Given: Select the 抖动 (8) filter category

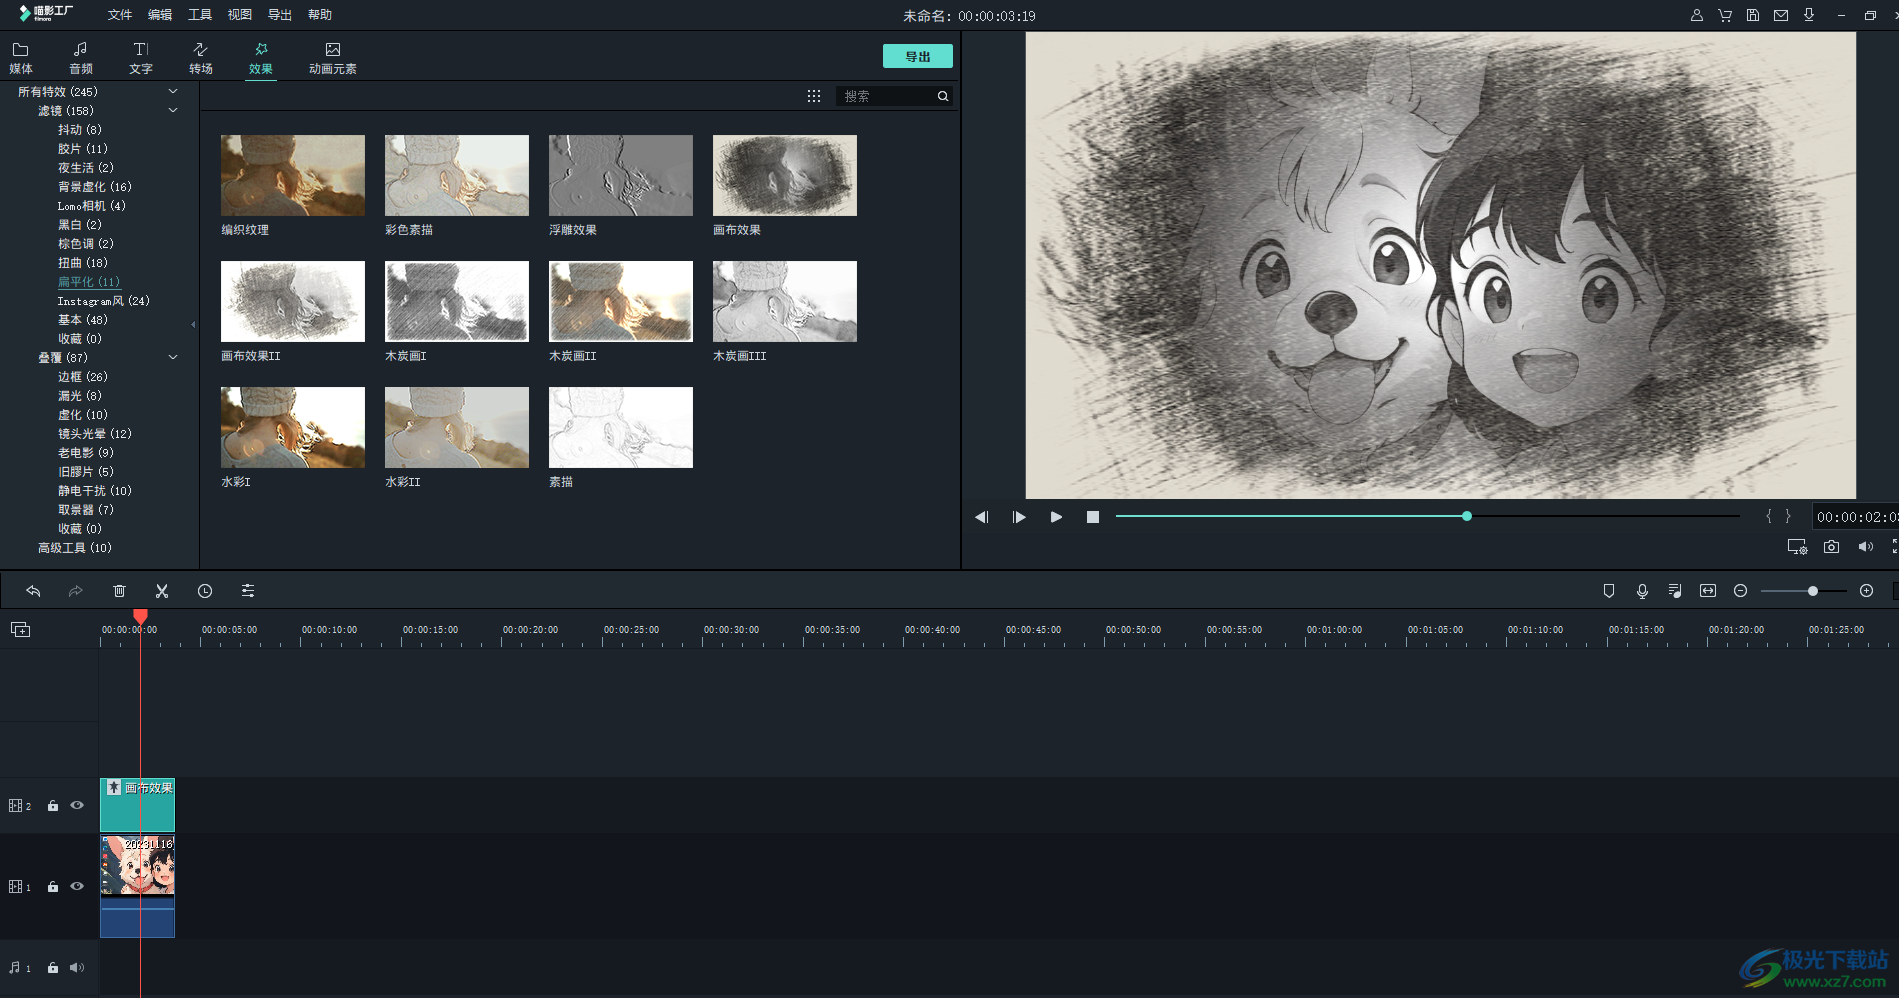Looking at the screenshot, I should pos(80,130).
